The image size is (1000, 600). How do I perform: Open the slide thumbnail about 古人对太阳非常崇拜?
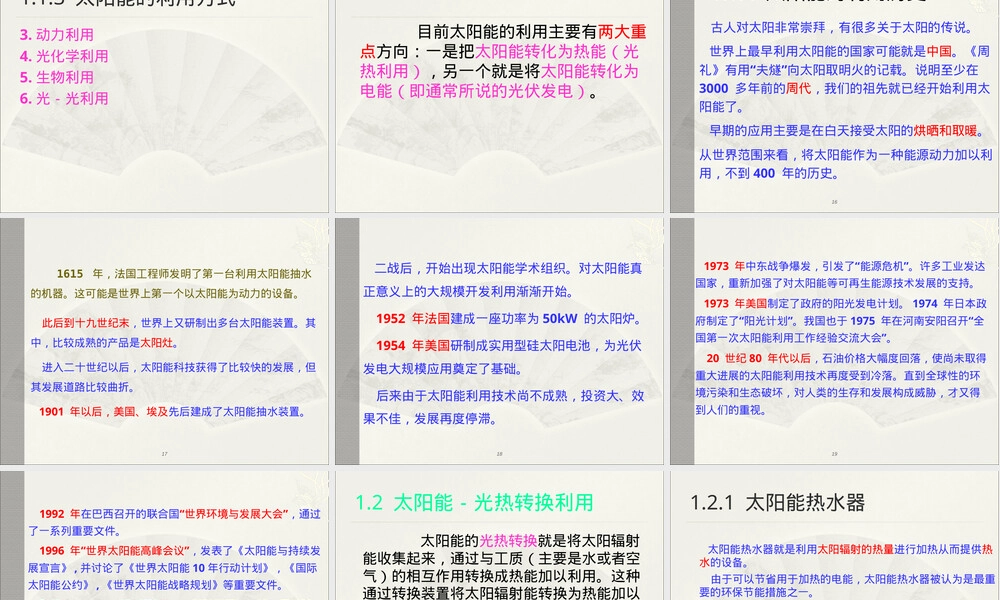[x=835, y=106]
